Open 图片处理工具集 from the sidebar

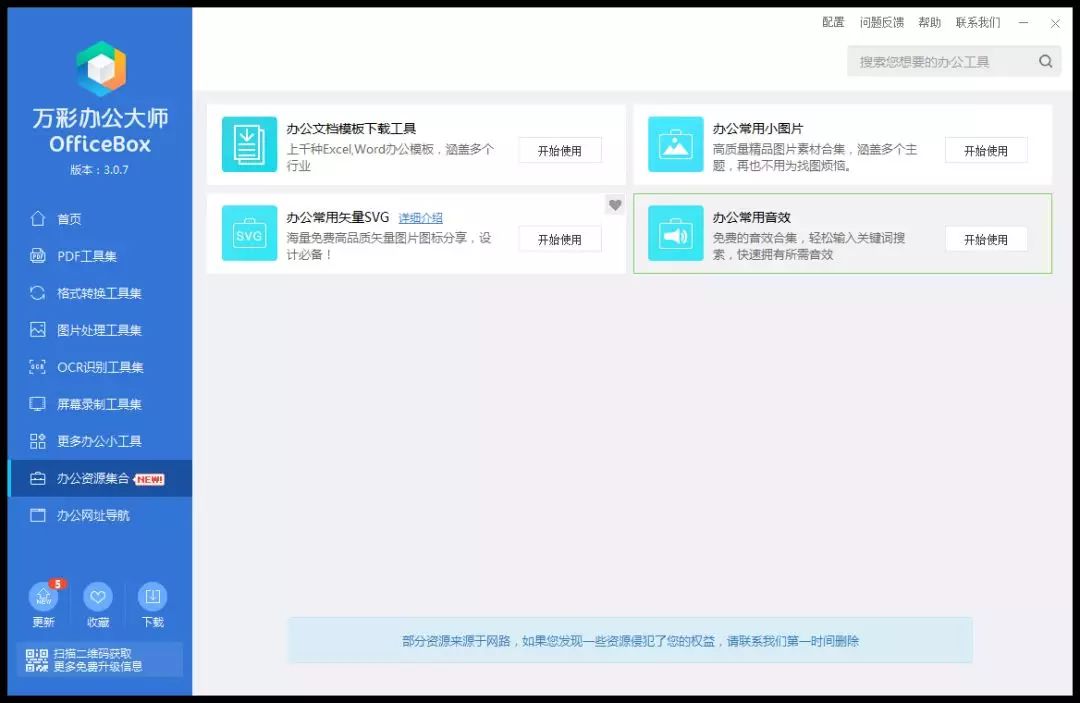point(98,330)
